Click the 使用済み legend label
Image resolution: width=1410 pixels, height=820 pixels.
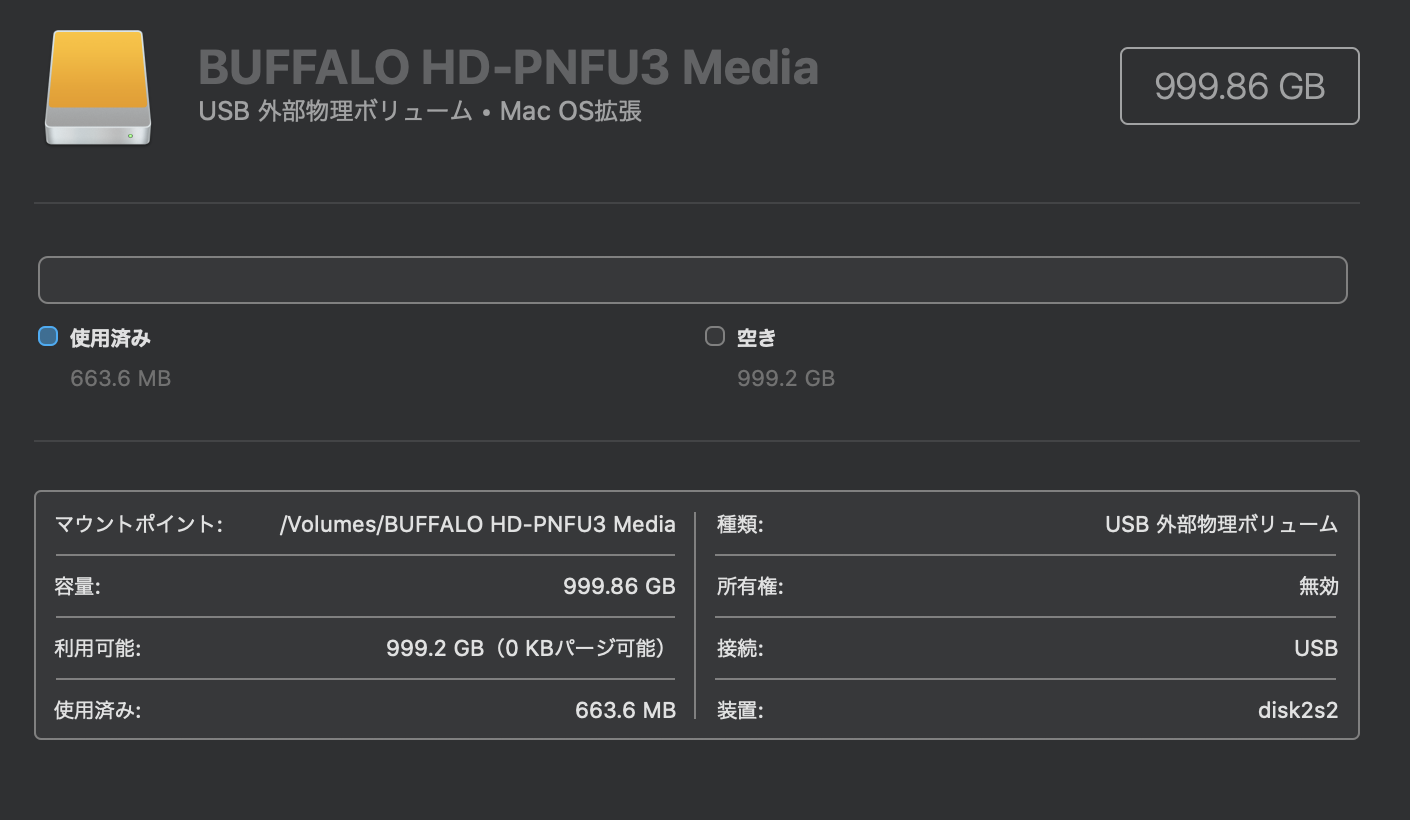coord(110,338)
